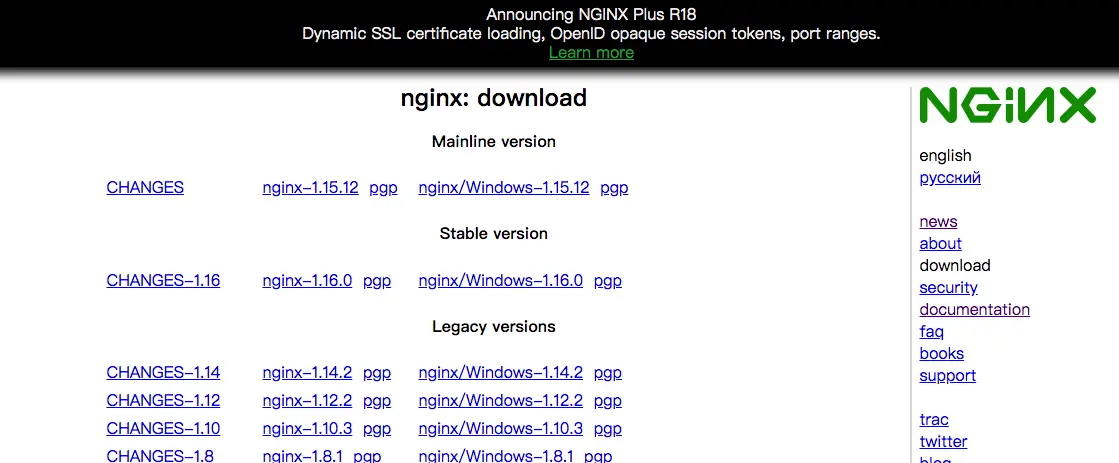This screenshot has width=1119, height=463.
Task: Open security page in sidebar
Action: pyautogui.click(x=948, y=288)
